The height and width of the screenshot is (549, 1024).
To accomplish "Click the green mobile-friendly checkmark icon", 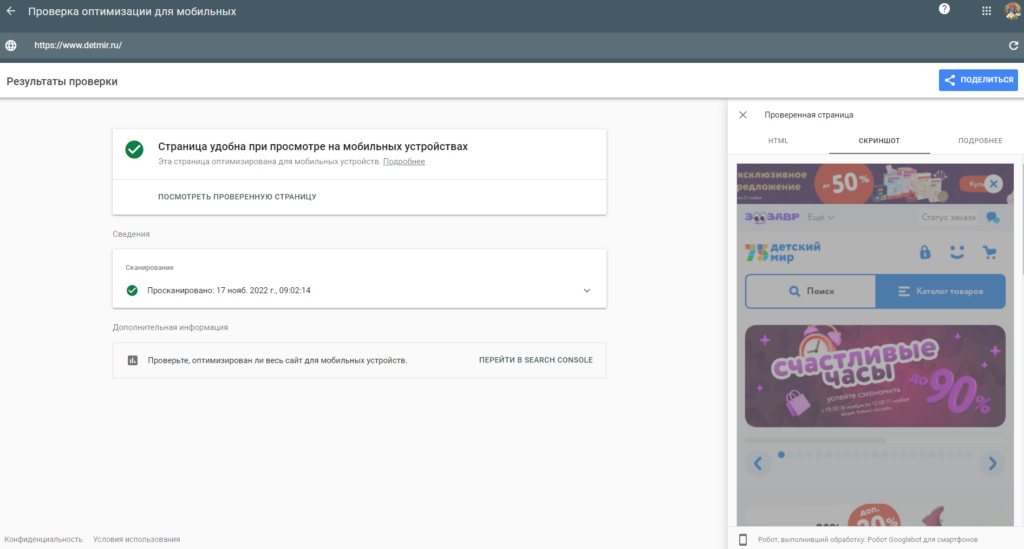I will click(x=135, y=149).
